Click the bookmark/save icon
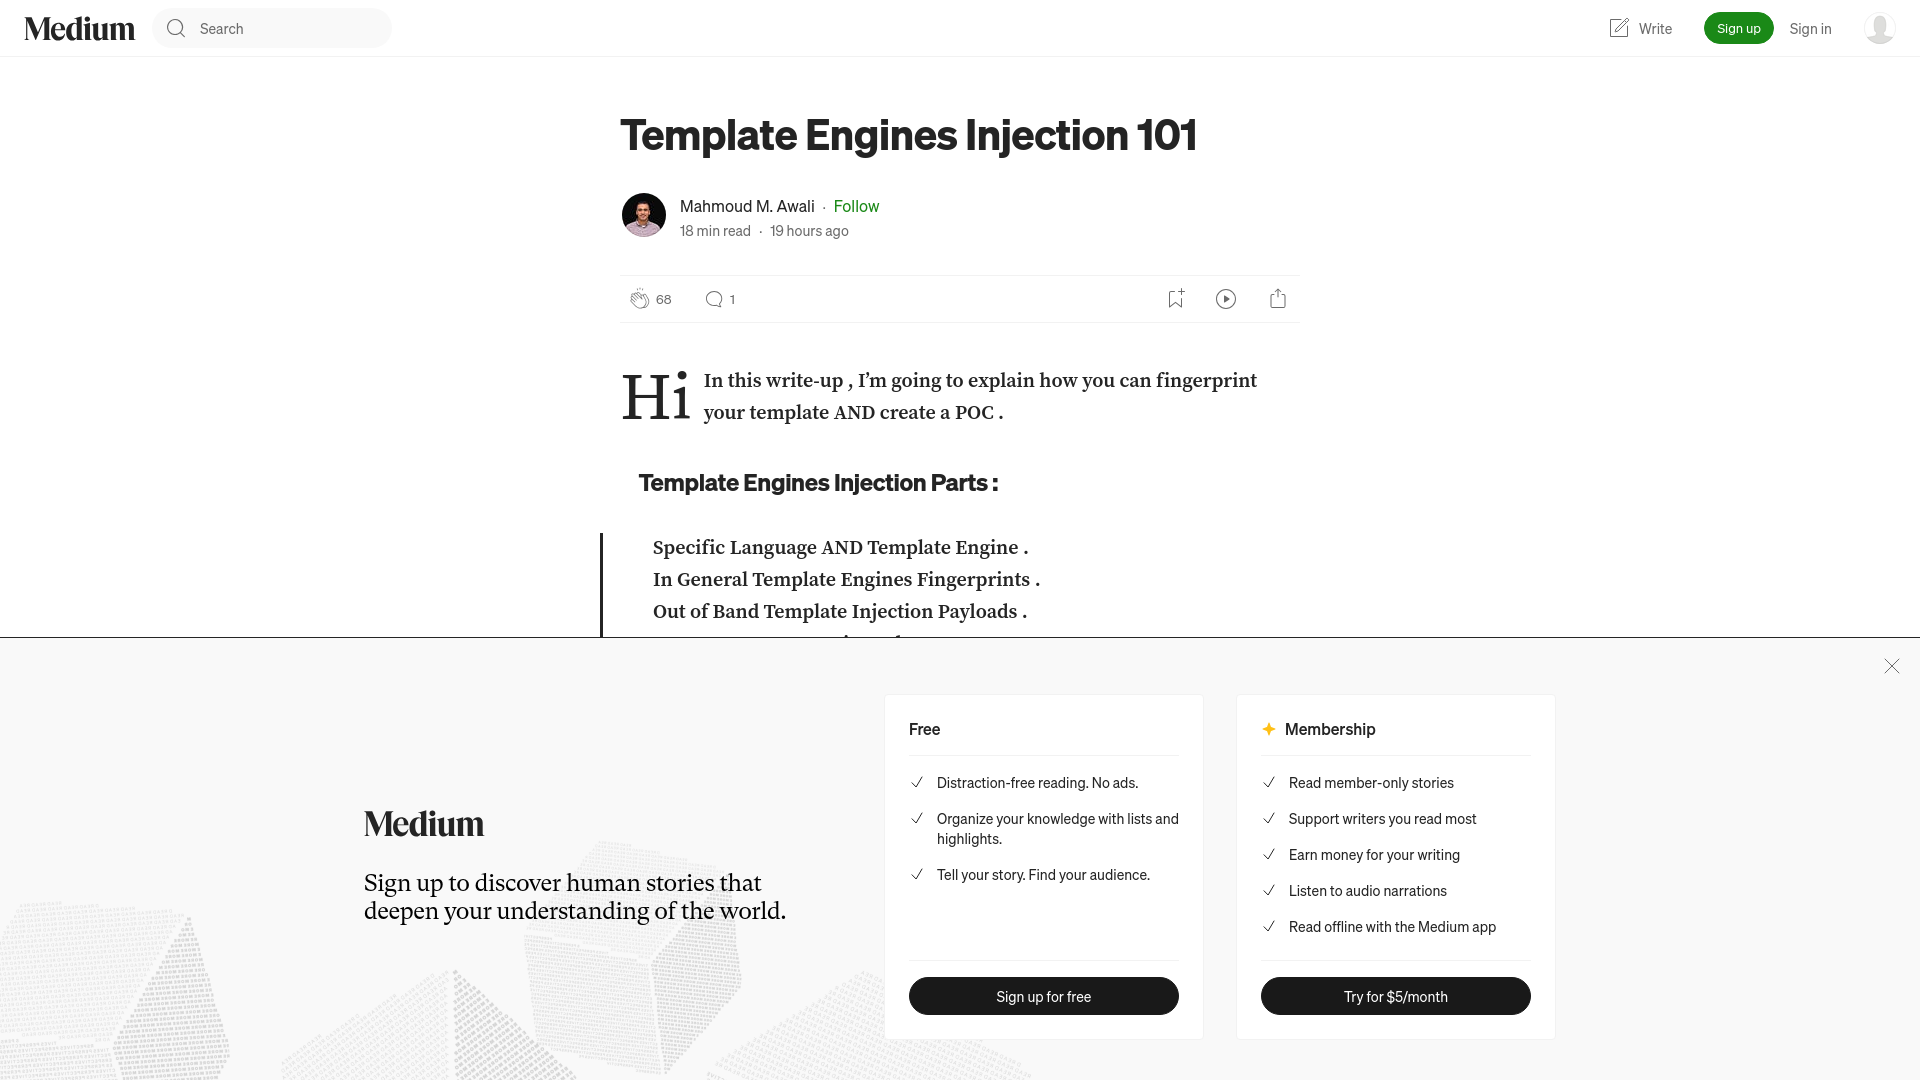Image resolution: width=1920 pixels, height=1080 pixels. pos(1175,298)
